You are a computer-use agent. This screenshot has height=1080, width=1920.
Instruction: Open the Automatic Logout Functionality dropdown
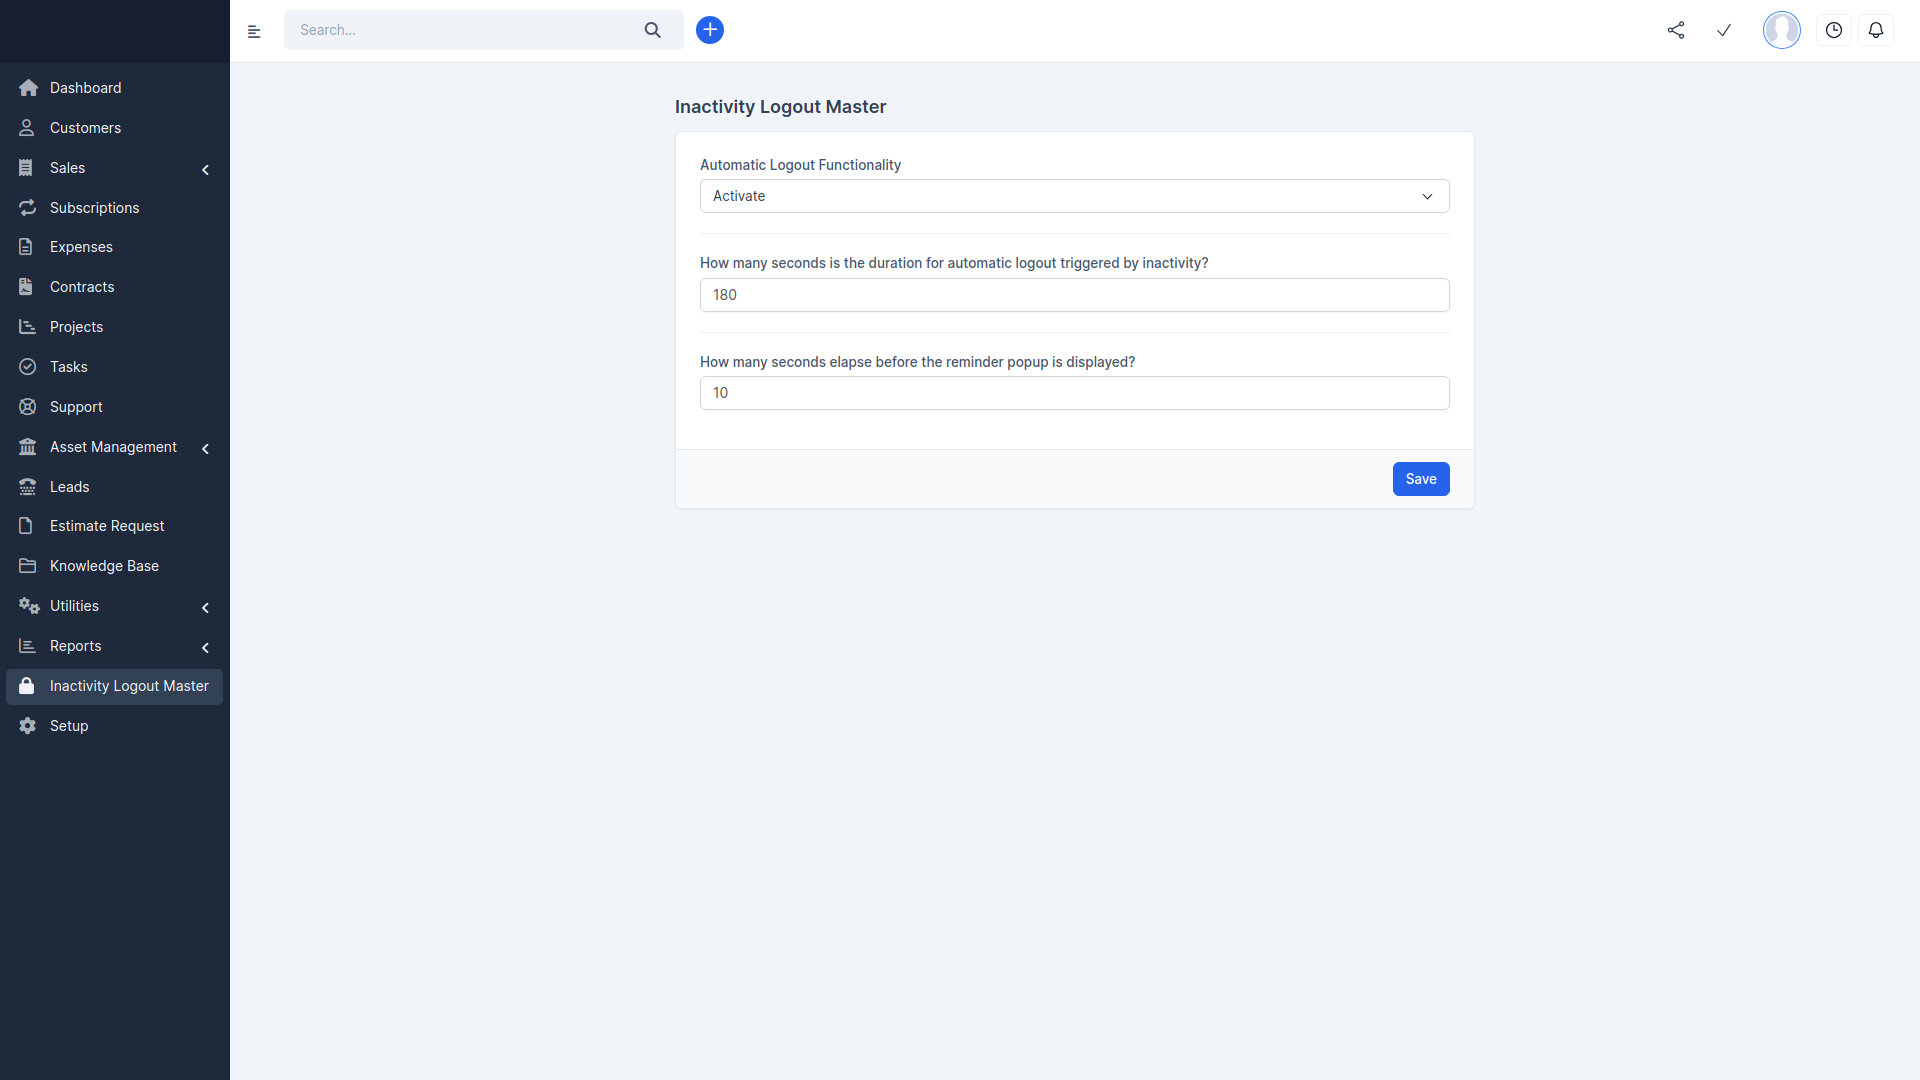click(1075, 195)
